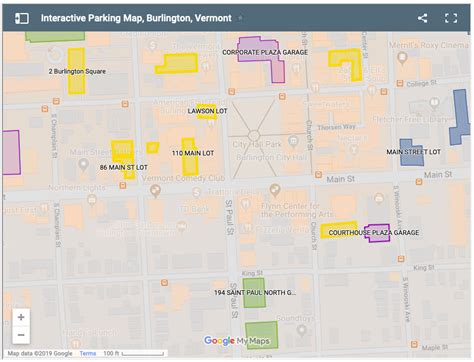Open the Google My Maps logo link

click(x=236, y=341)
